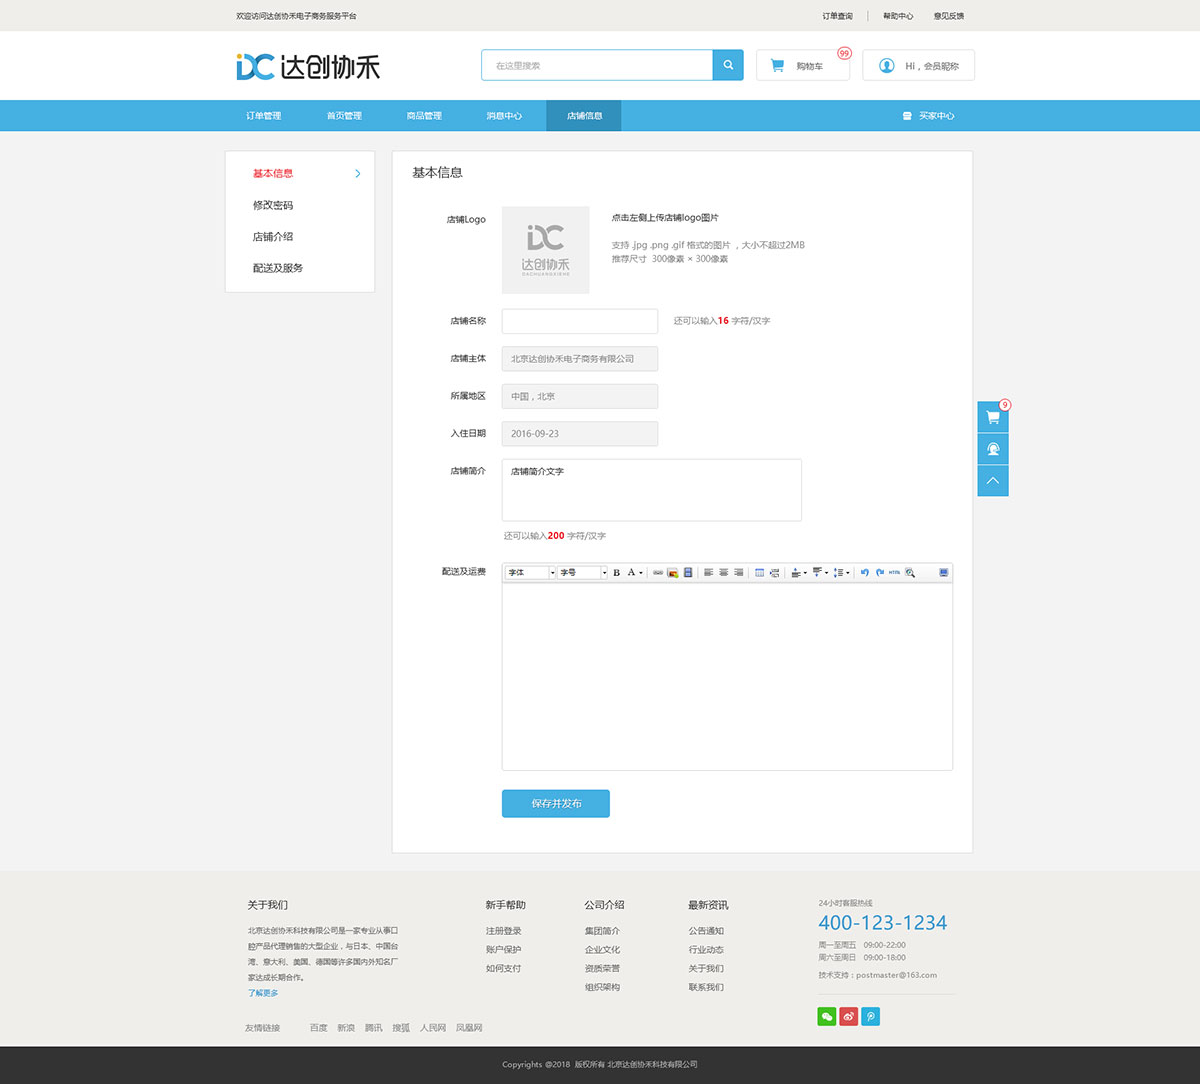The height and width of the screenshot is (1084, 1200).
Task: Open the 了解更多 link in footer
Action: (262, 992)
